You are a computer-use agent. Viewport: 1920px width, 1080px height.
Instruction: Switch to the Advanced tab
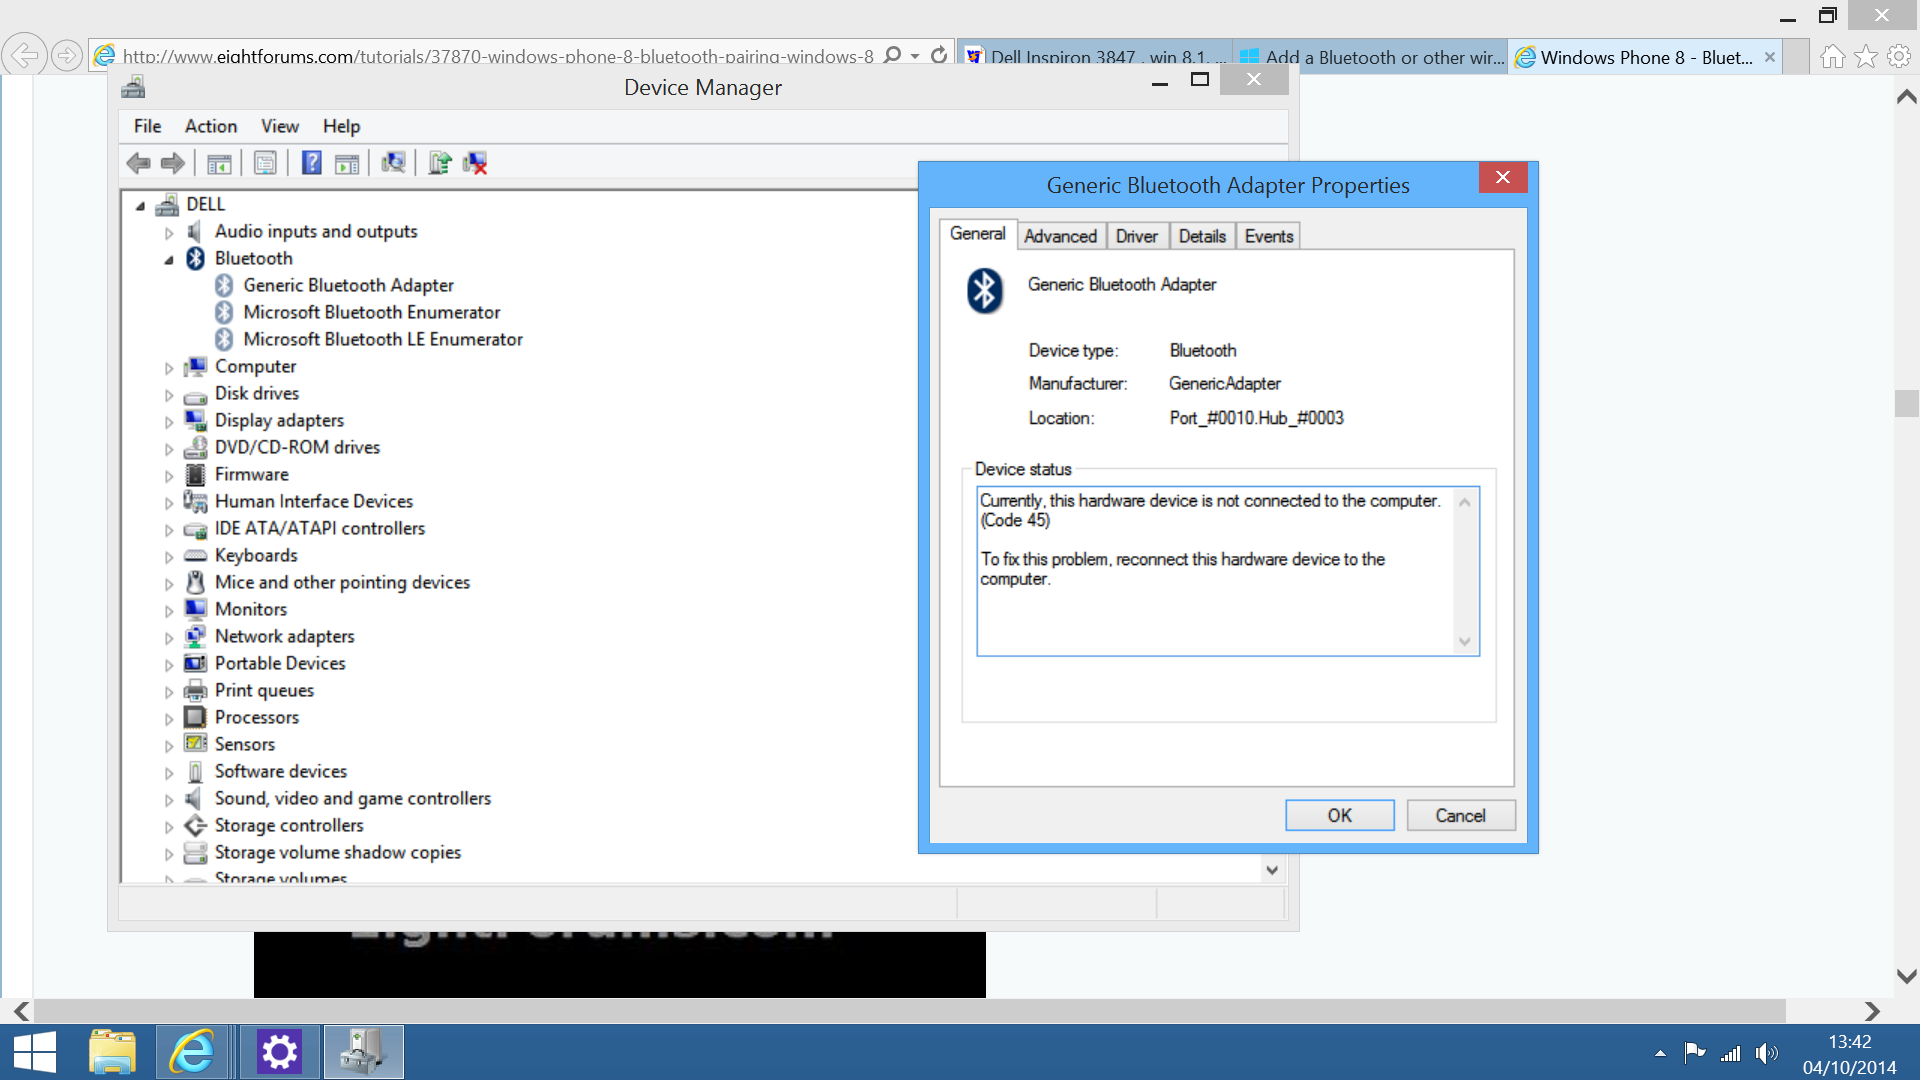pyautogui.click(x=1060, y=236)
